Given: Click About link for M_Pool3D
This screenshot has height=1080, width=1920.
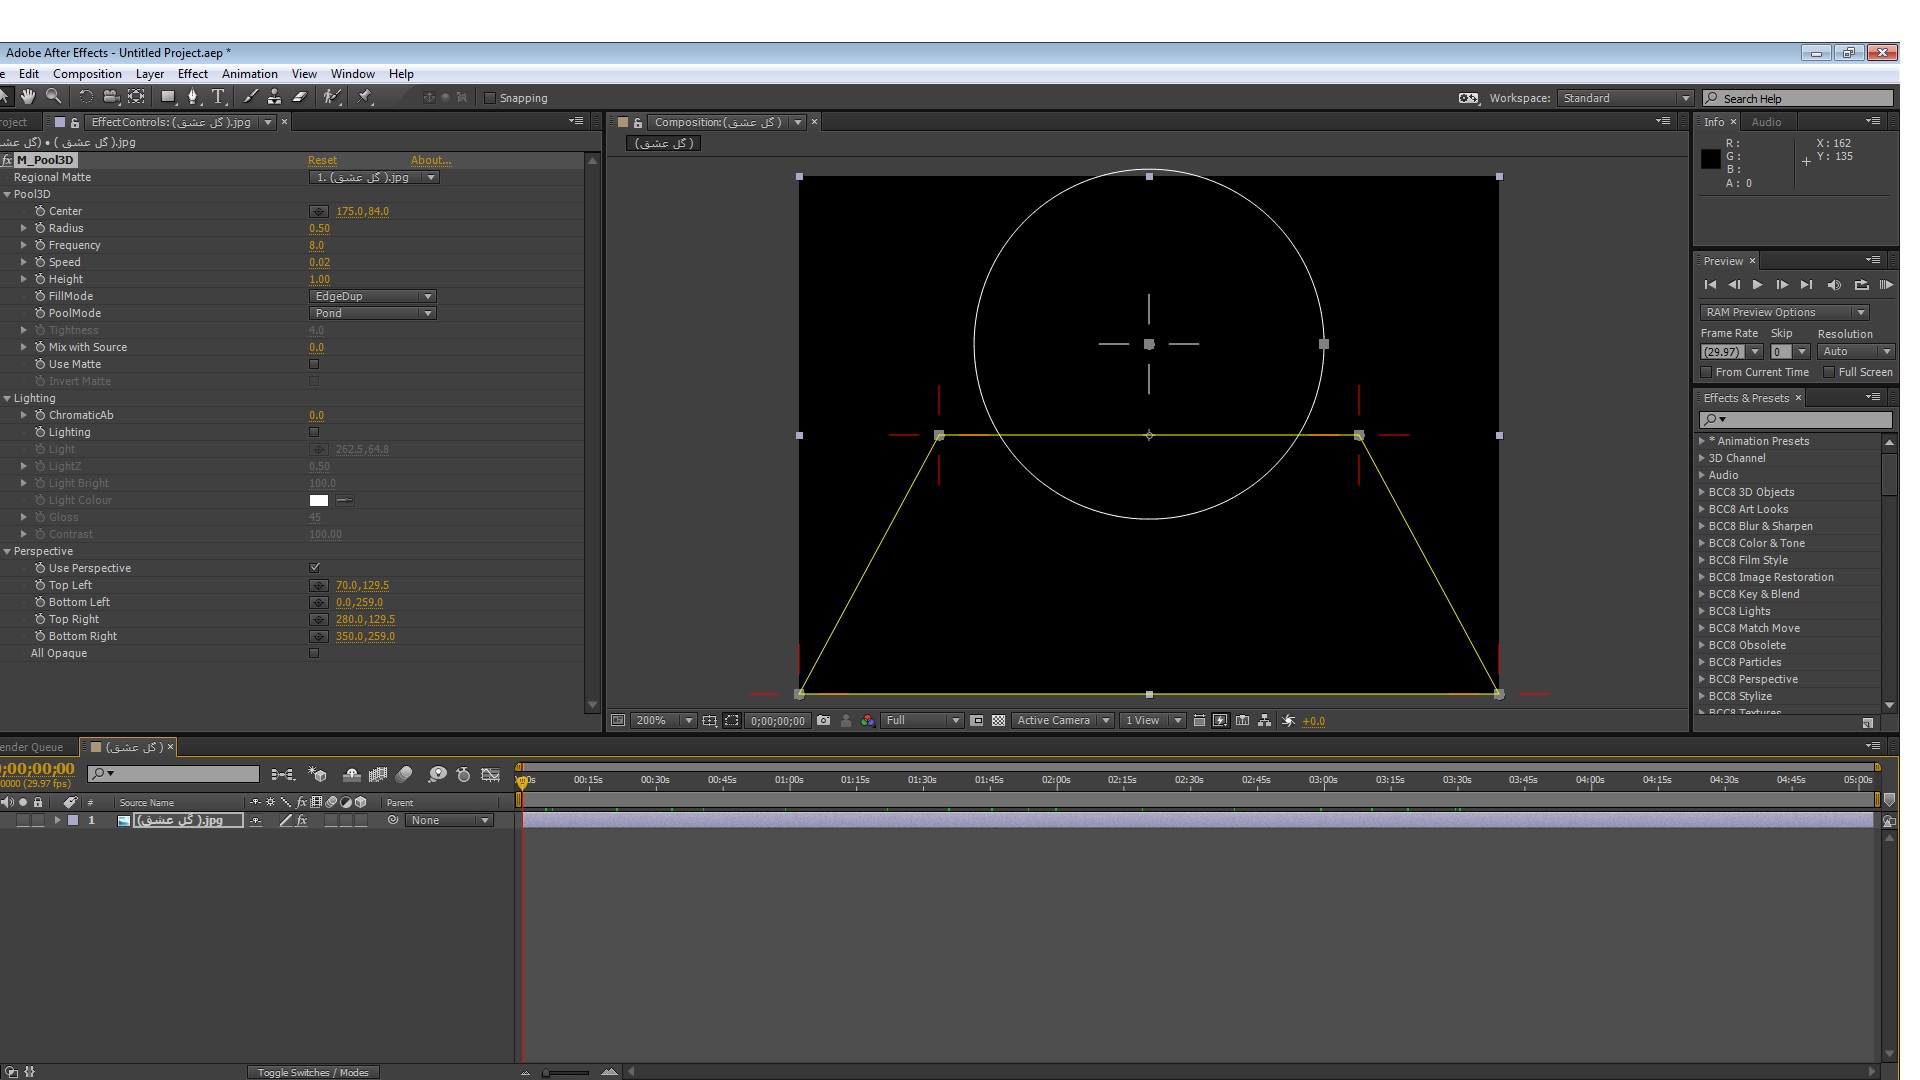Looking at the screenshot, I should pos(431,160).
